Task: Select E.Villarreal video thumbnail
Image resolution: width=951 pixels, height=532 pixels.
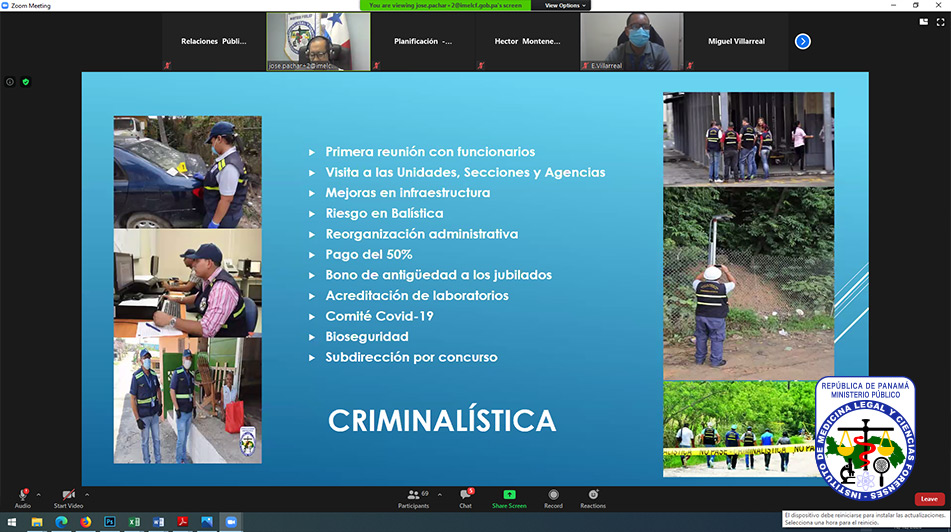Action: point(632,41)
